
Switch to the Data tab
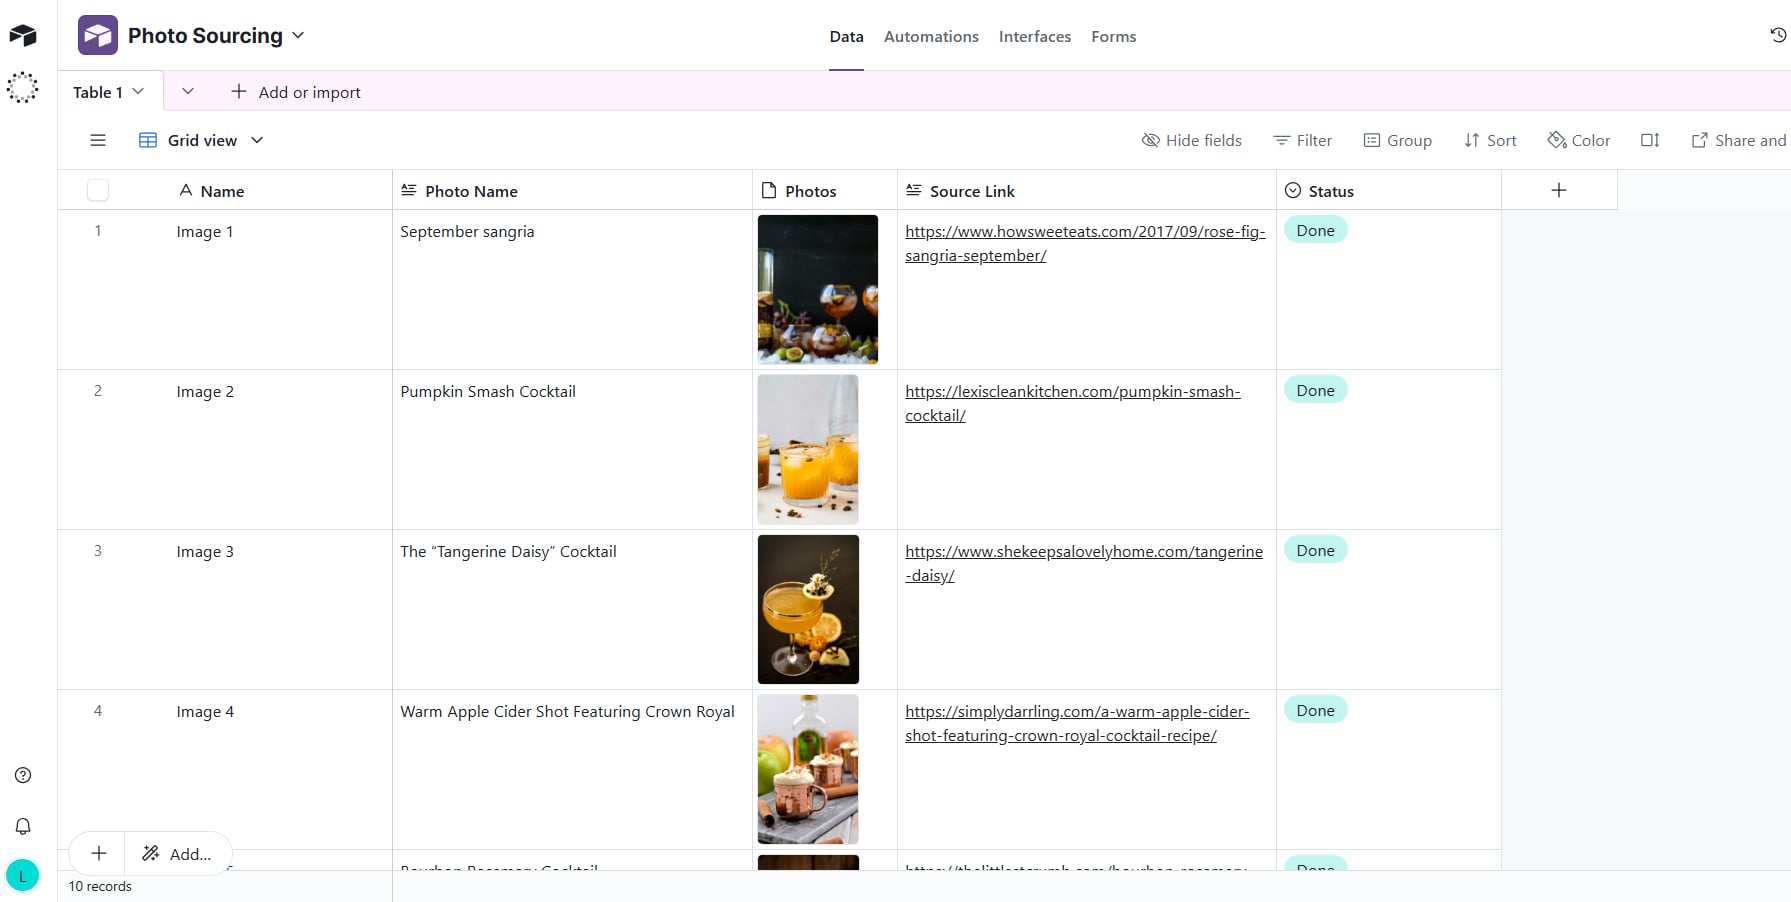pyautogui.click(x=846, y=36)
